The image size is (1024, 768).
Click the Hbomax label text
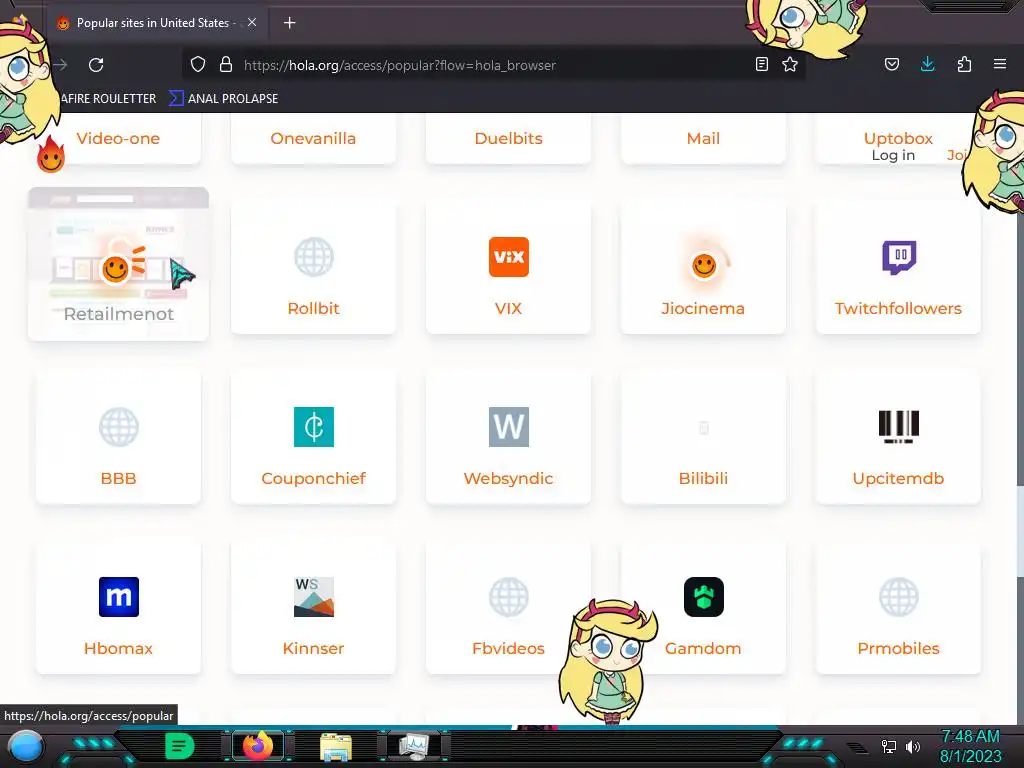click(x=118, y=648)
